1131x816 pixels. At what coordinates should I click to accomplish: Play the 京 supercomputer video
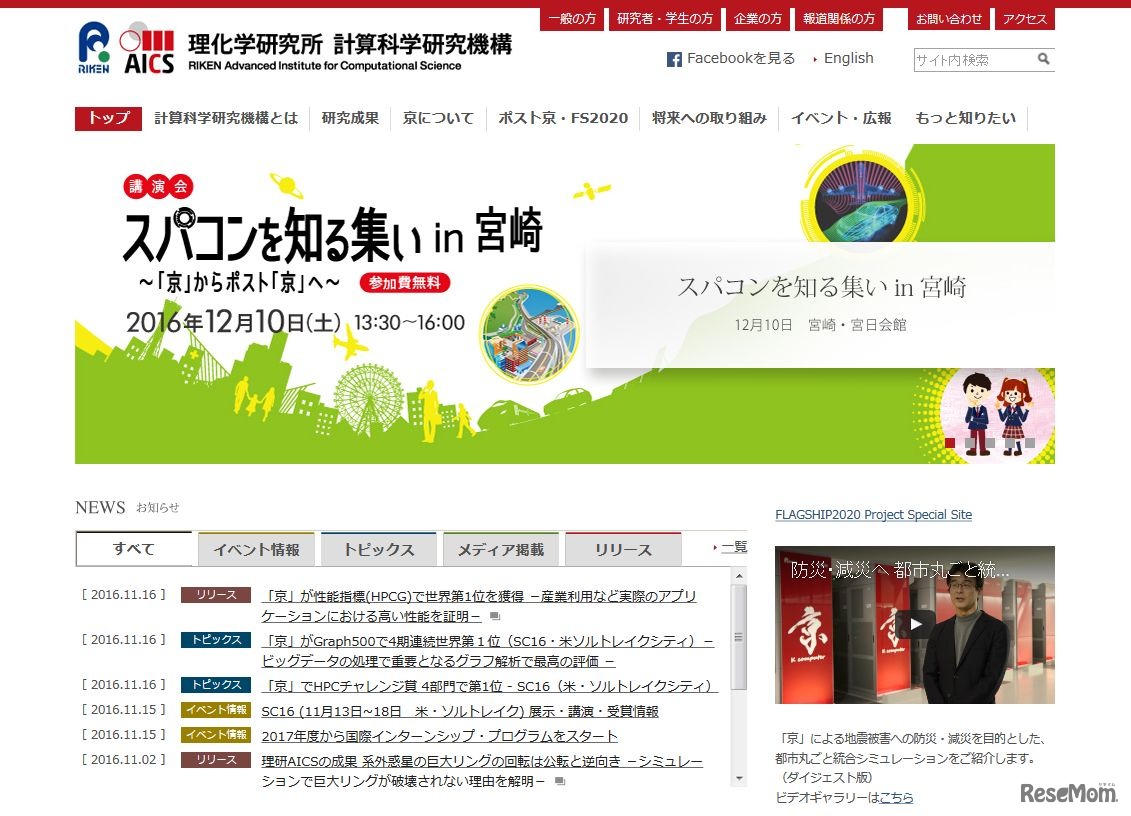pyautogui.click(x=914, y=624)
